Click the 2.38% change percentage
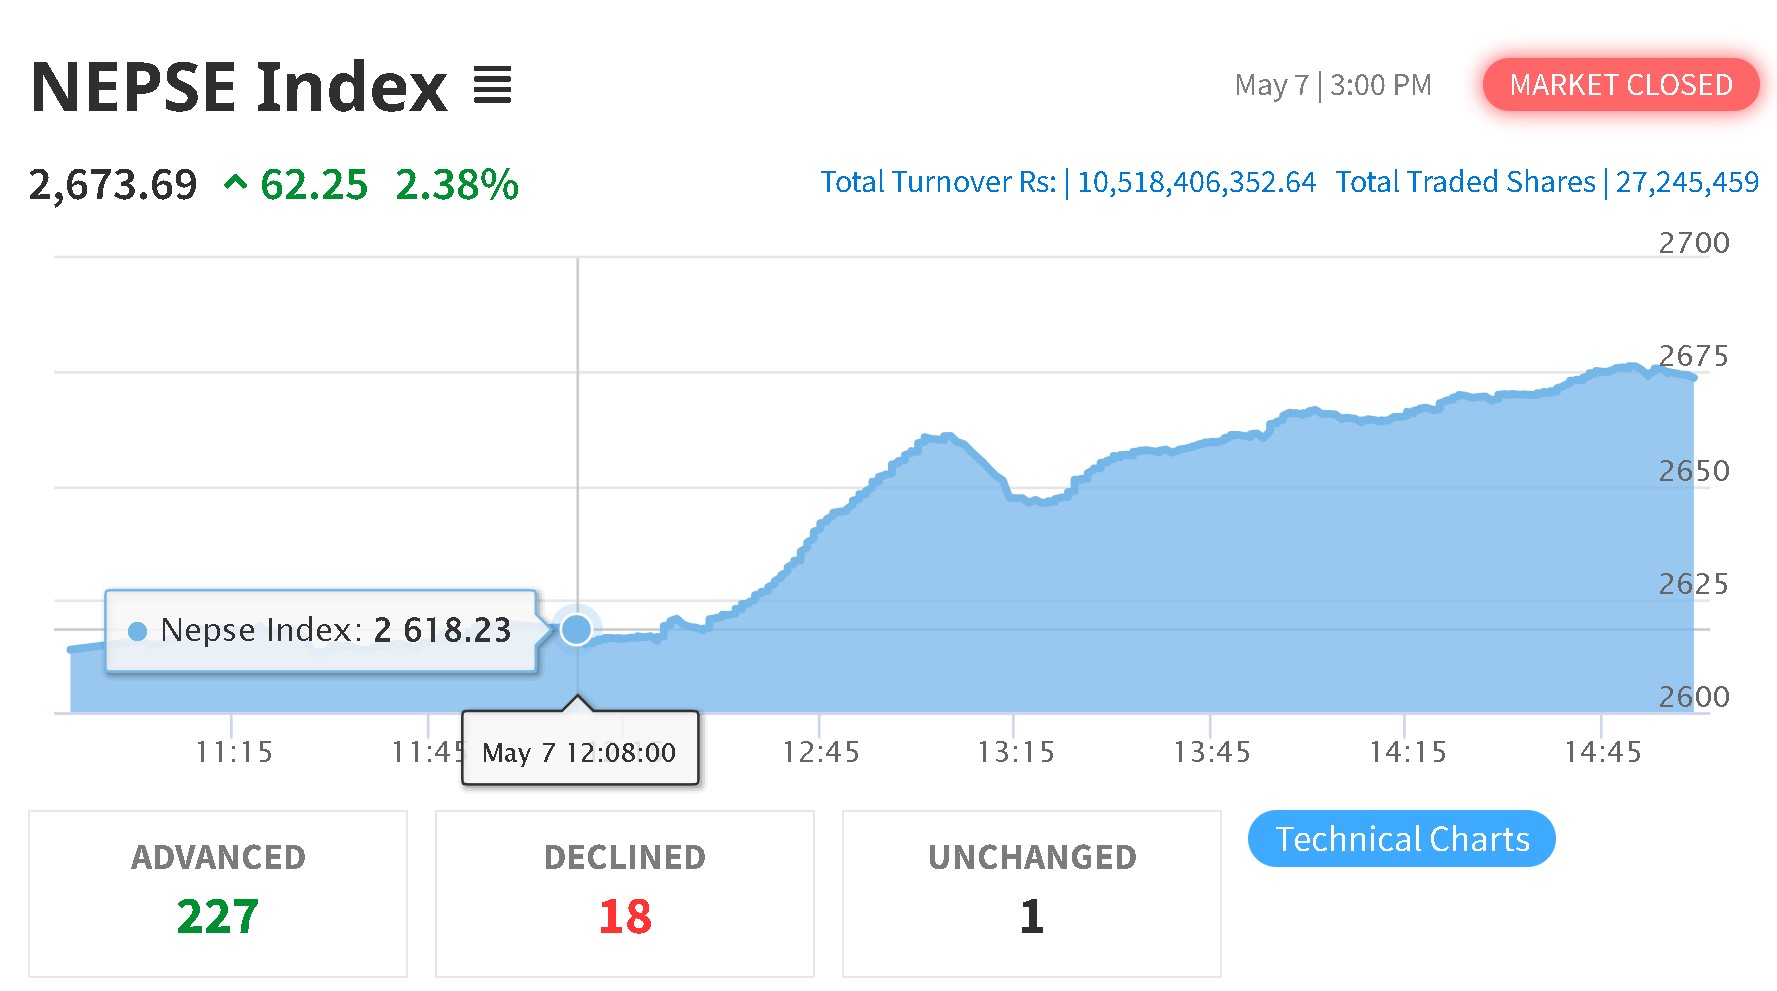 click(457, 185)
